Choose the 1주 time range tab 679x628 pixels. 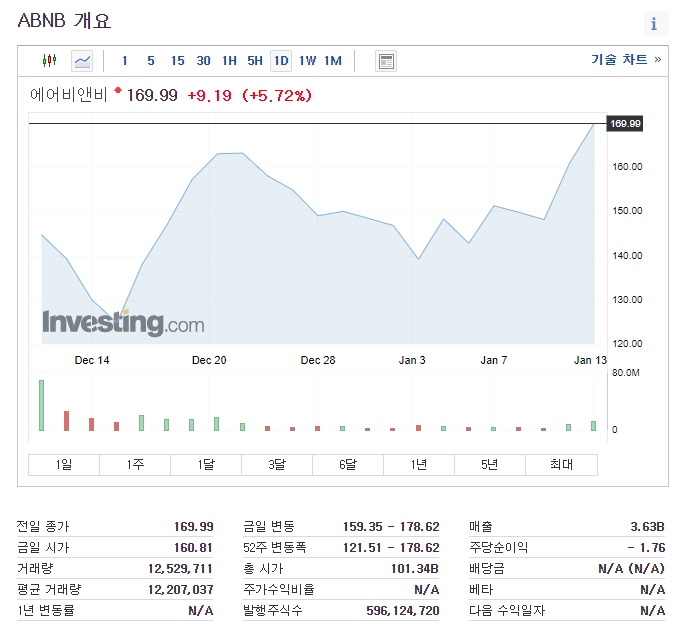(135, 465)
